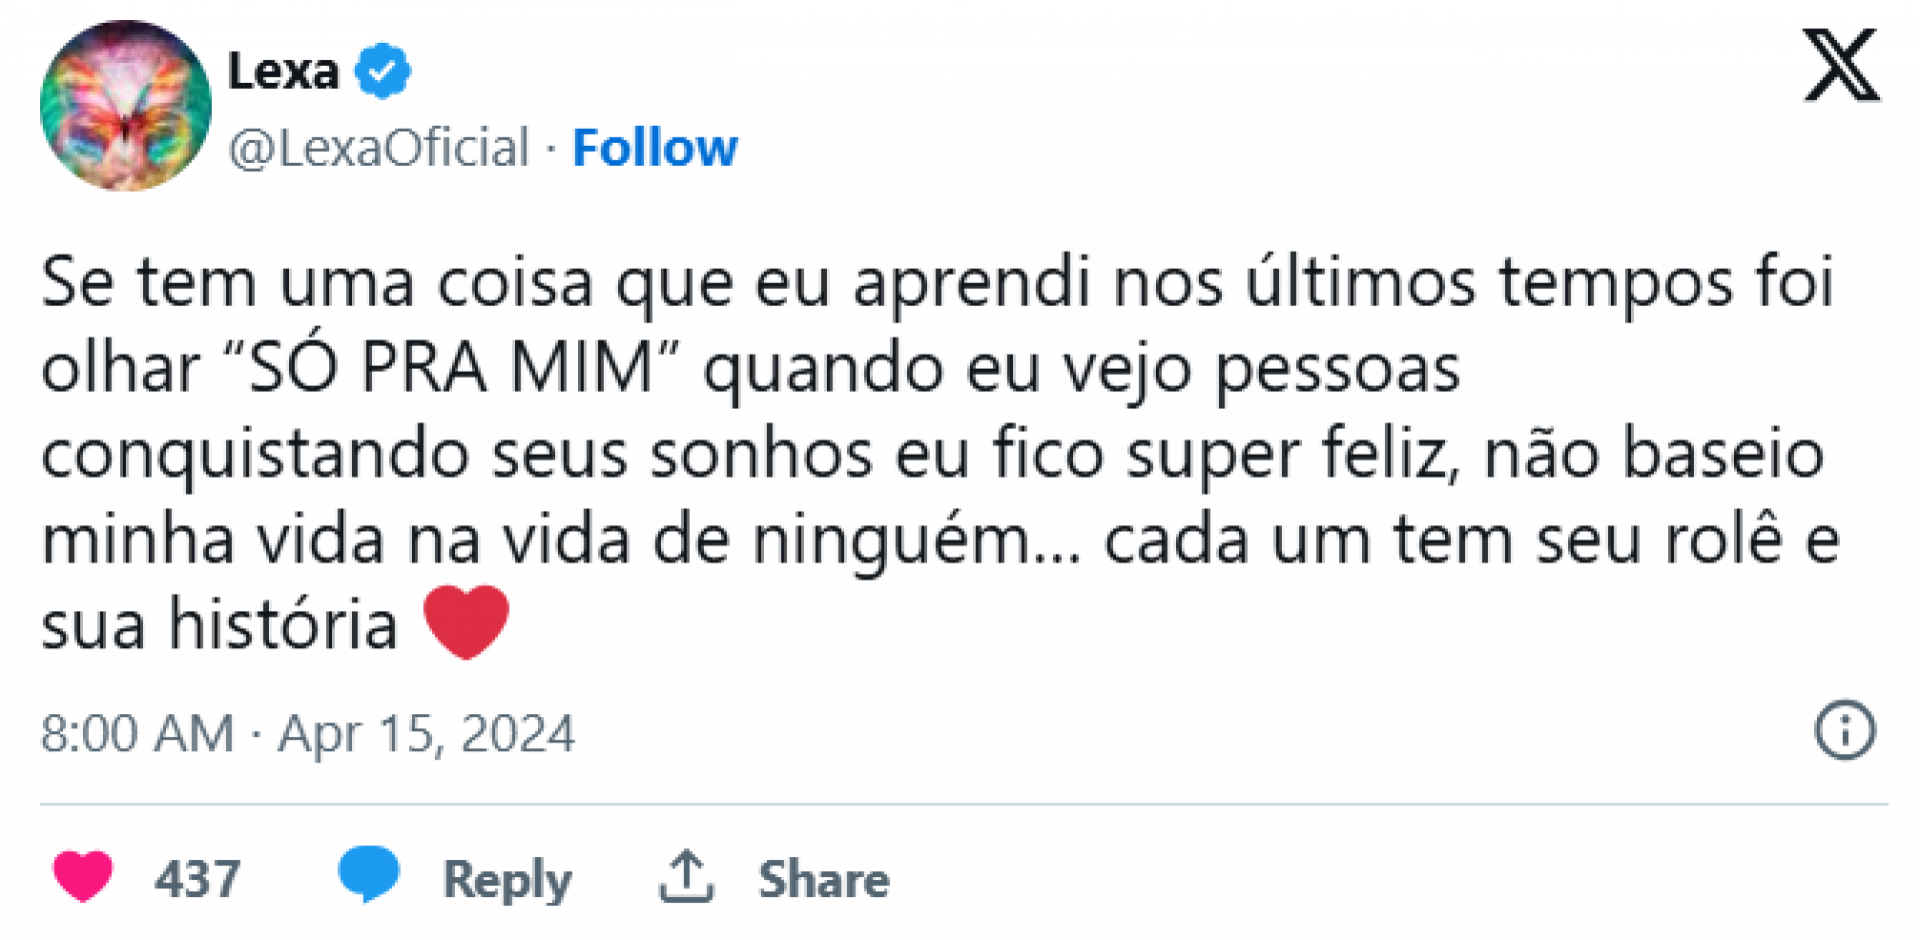
Task: Click the Follow link
Action: tap(655, 146)
